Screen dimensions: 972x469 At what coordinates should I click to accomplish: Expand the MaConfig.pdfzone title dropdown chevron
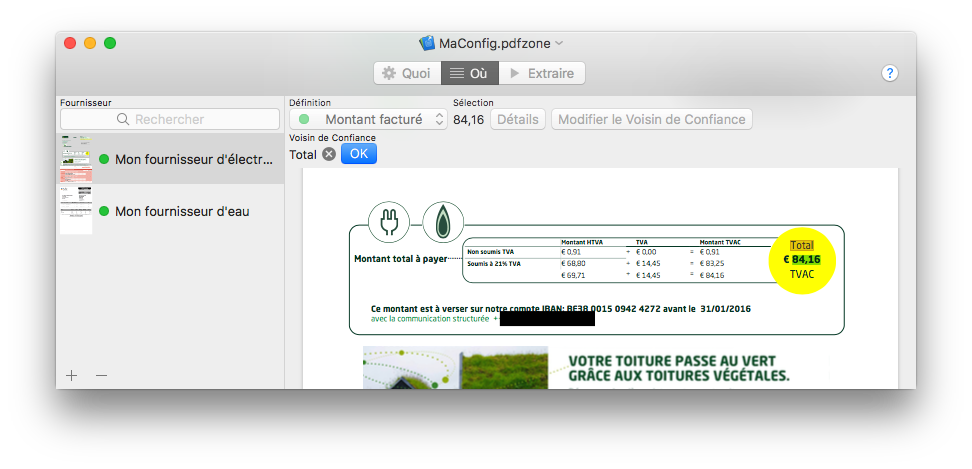[x=559, y=43]
